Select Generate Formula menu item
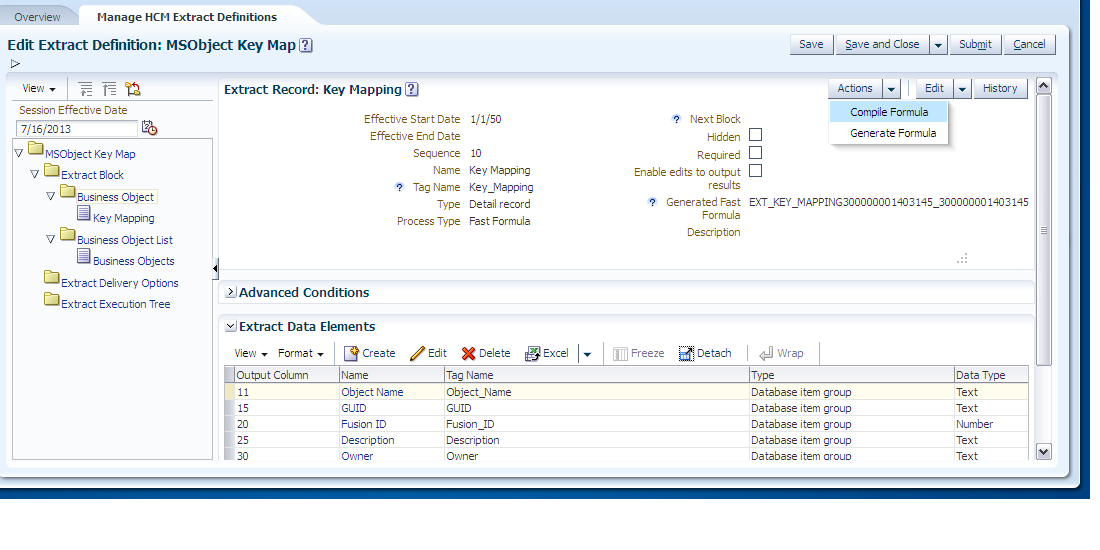1100x550 pixels. pos(889,133)
